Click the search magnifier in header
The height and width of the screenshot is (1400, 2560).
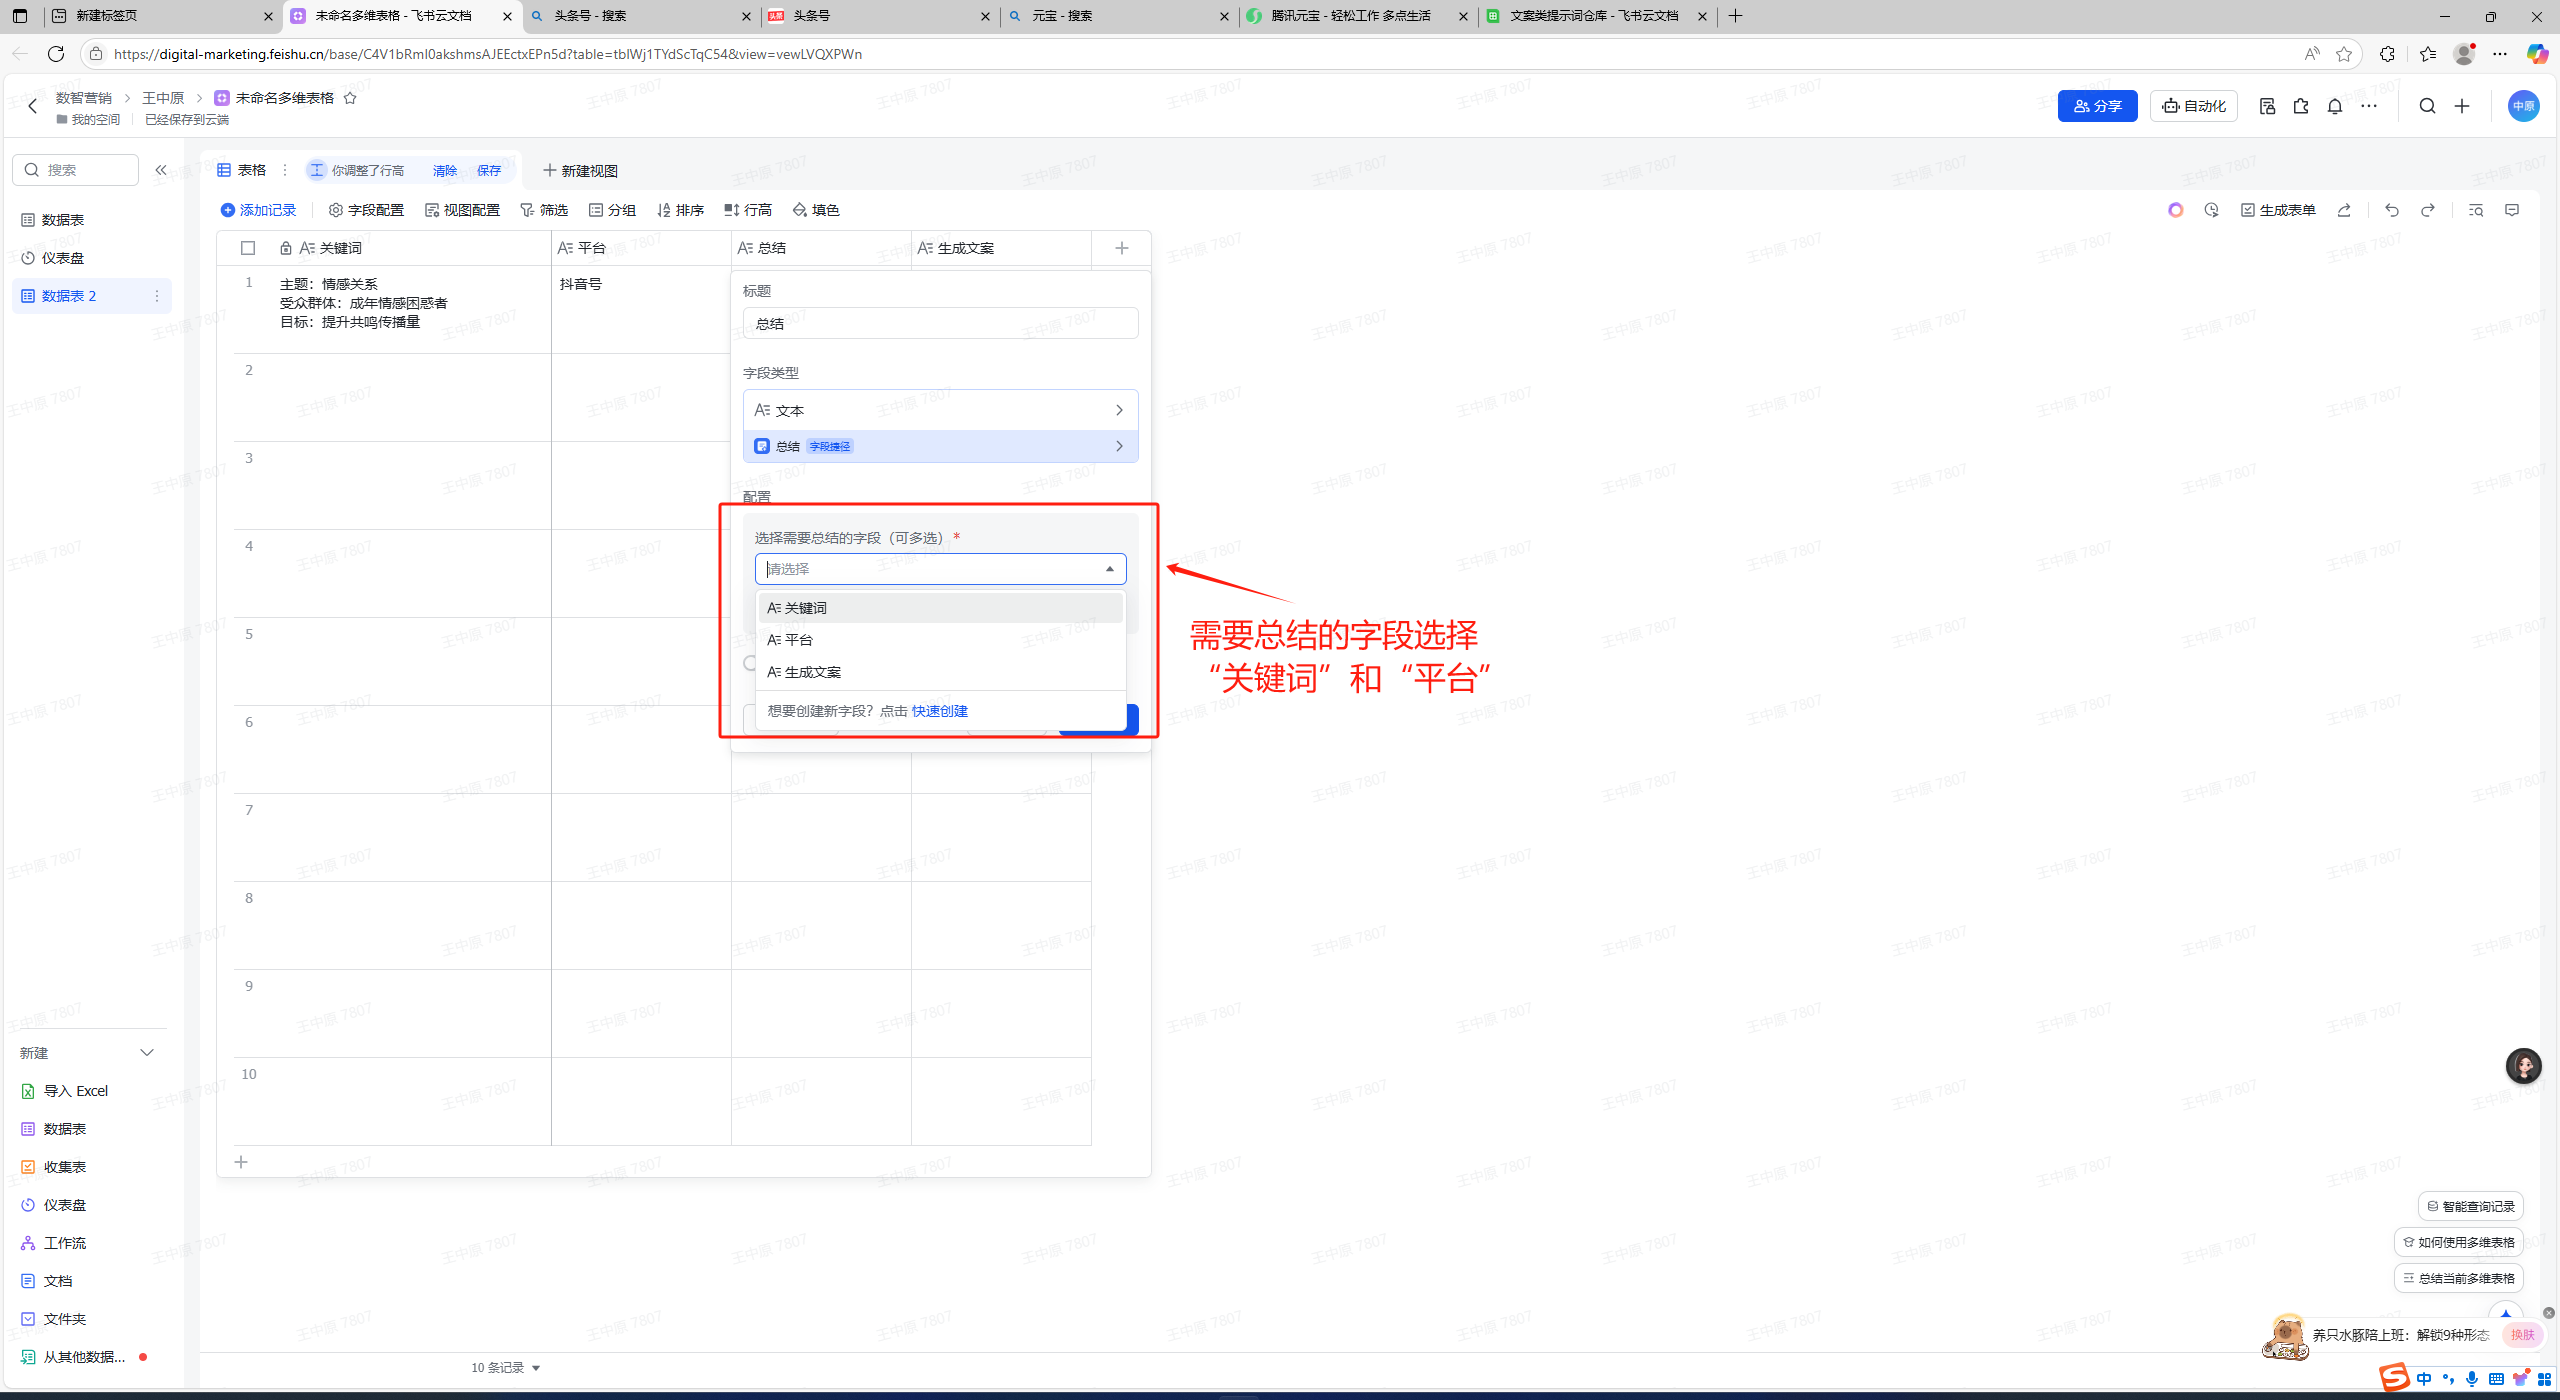point(2427,106)
